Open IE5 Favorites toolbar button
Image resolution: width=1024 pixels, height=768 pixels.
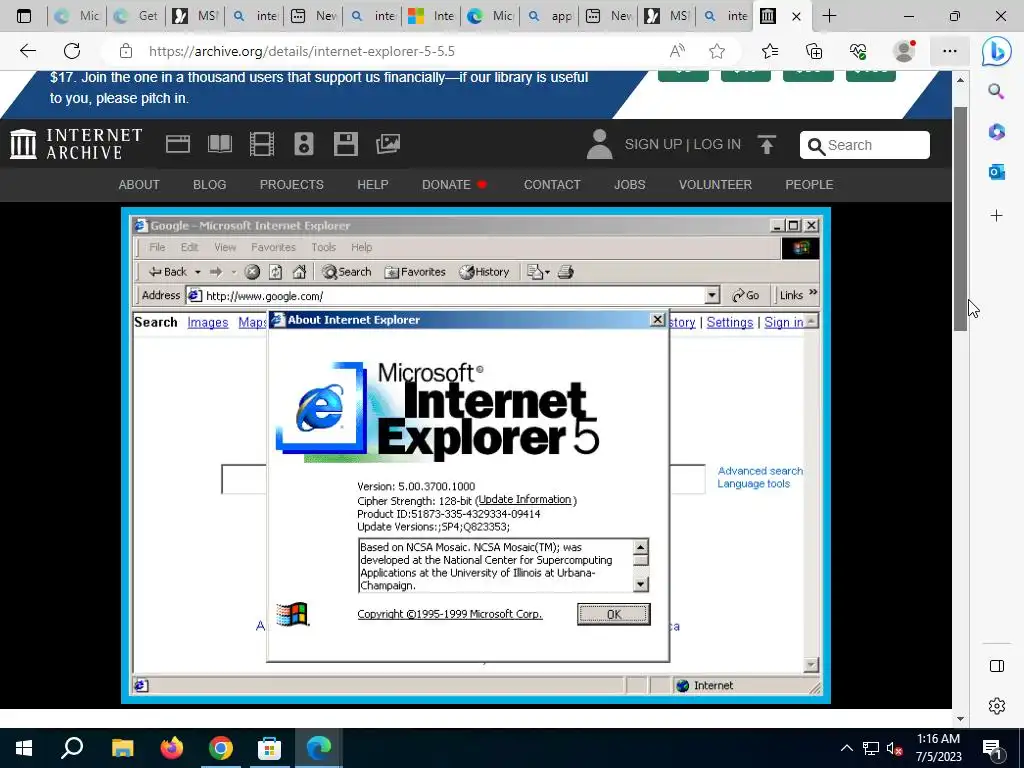pos(415,272)
